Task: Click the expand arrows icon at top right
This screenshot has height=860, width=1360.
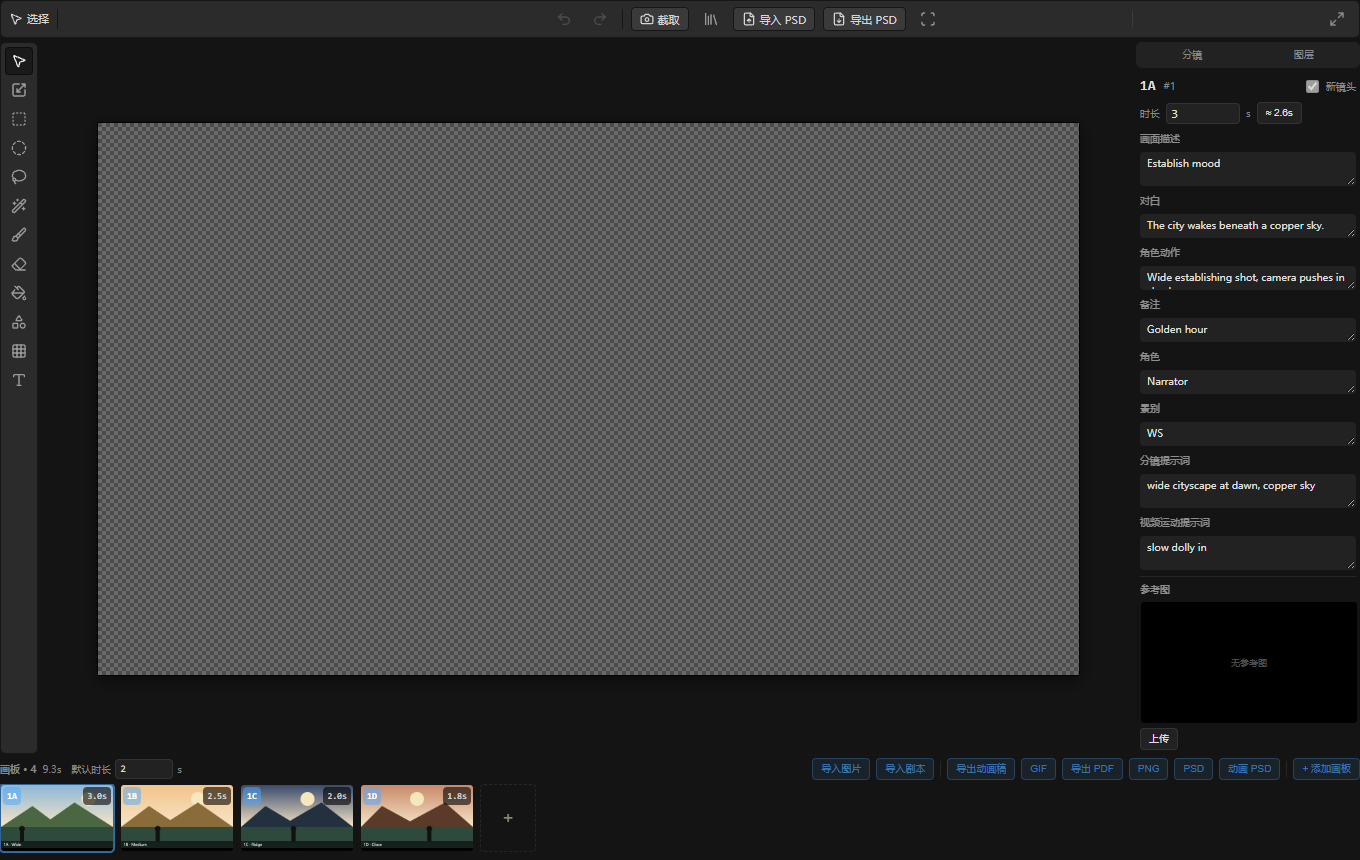Action: click(1337, 19)
